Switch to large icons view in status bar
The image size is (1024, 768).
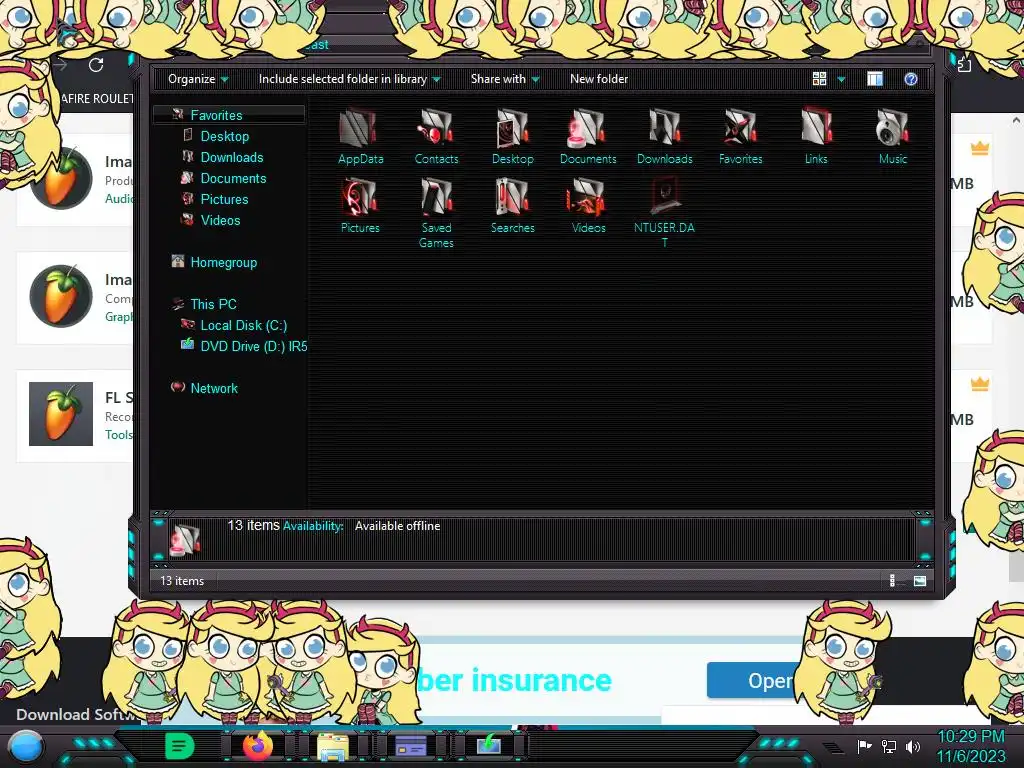point(920,581)
